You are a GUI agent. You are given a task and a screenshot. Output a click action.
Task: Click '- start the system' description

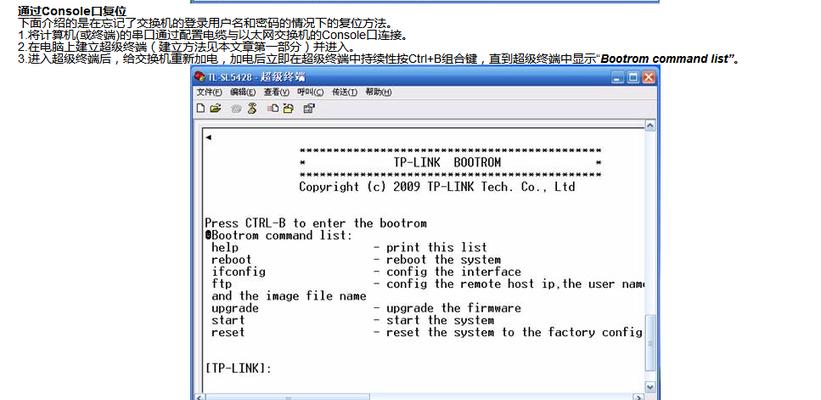[x=433, y=320]
